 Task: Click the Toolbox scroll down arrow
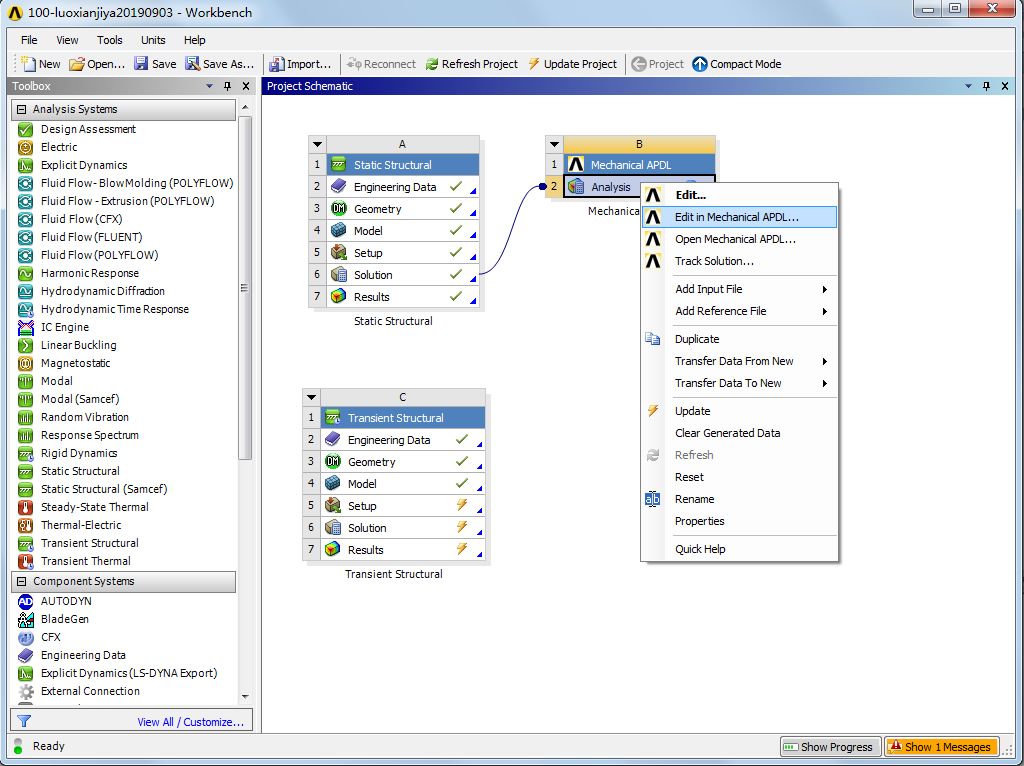[x=246, y=697]
